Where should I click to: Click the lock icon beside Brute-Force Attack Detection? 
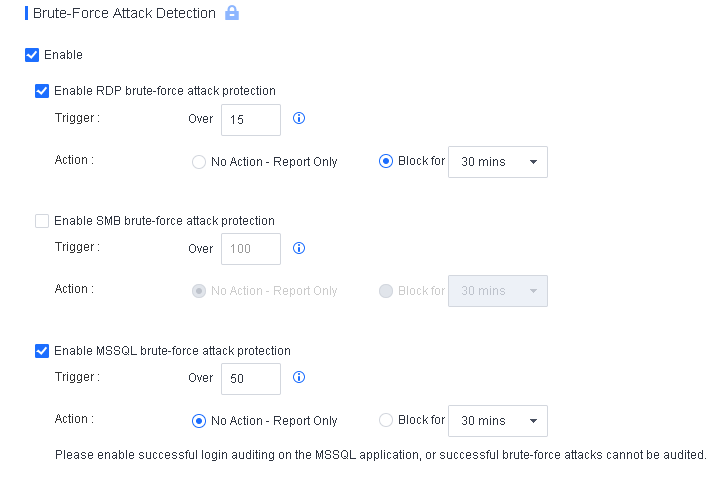pos(232,14)
